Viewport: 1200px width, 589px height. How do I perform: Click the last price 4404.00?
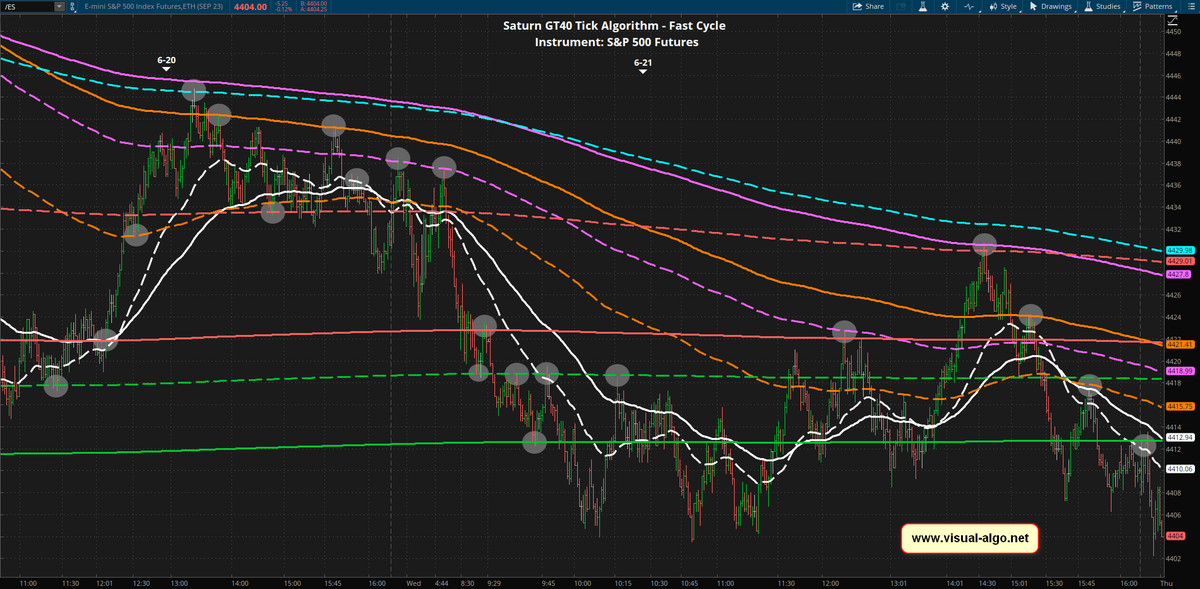250,7
